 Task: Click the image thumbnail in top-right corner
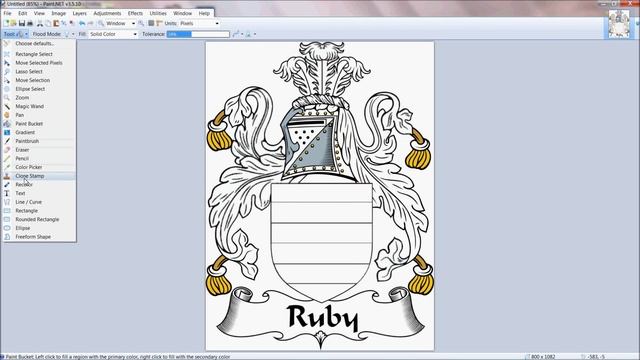(619, 24)
